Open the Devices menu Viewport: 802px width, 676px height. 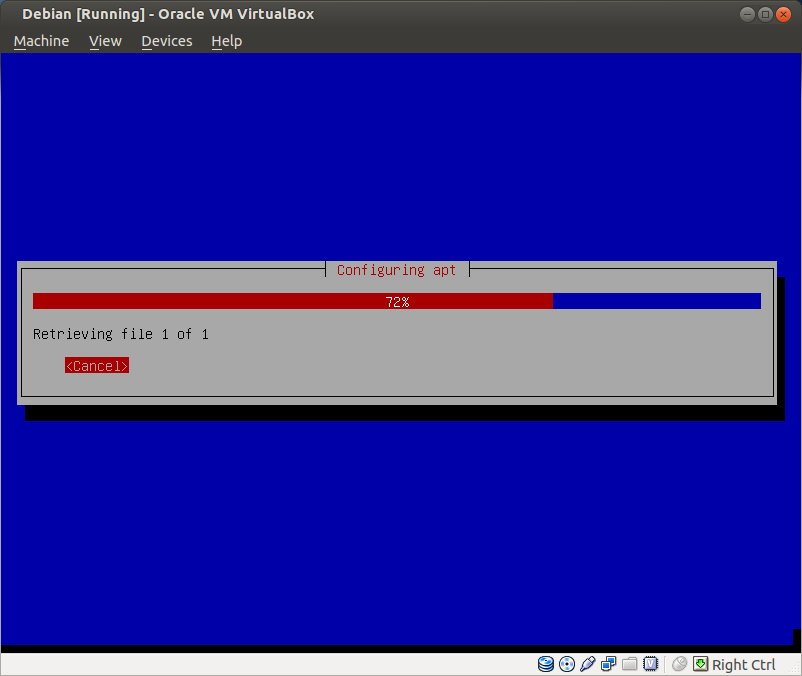click(166, 41)
